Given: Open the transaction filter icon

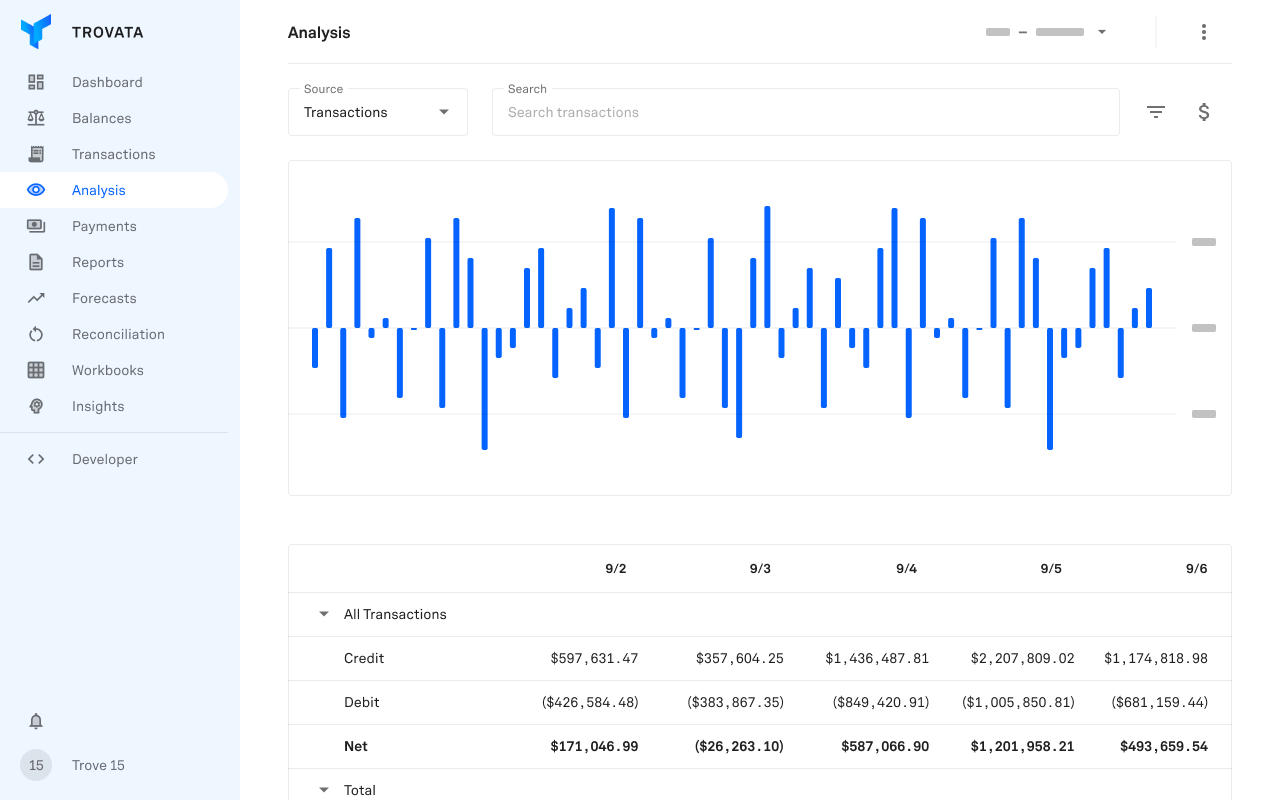Looking at the screenshot, I should 1155,112.
